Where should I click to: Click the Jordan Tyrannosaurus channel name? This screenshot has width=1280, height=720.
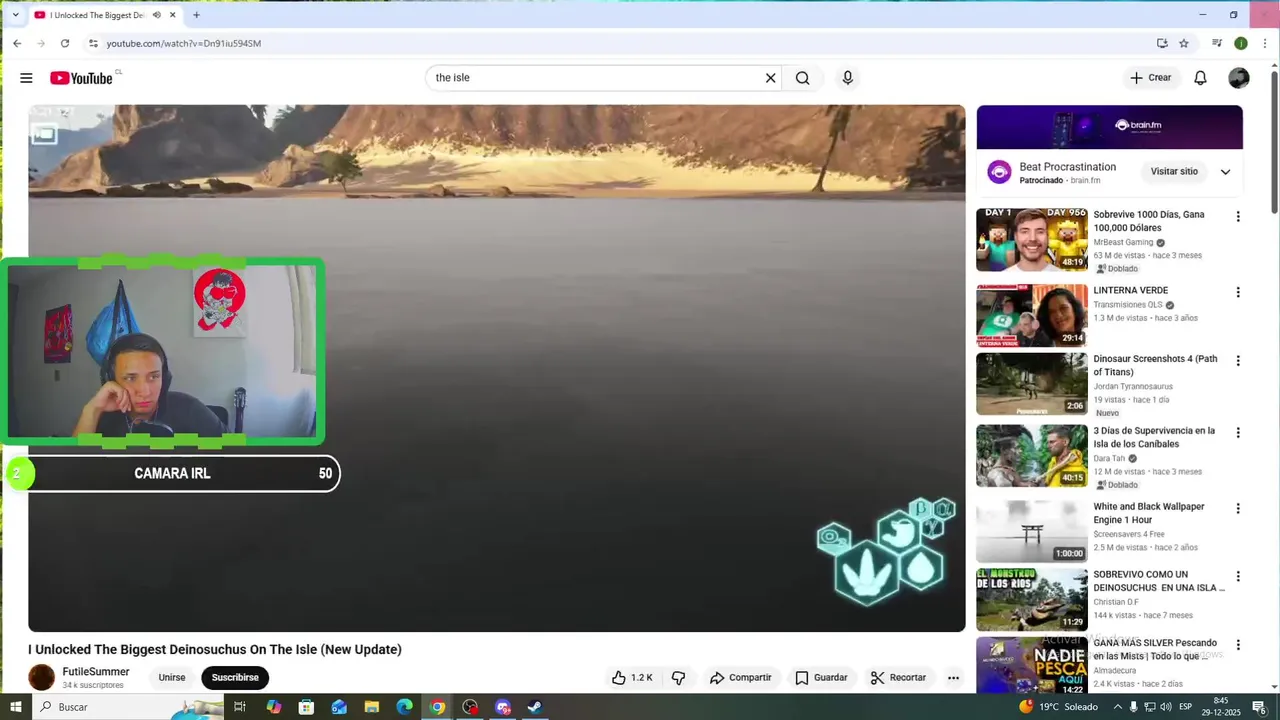pyautogui.click(x=1133, y=386)
